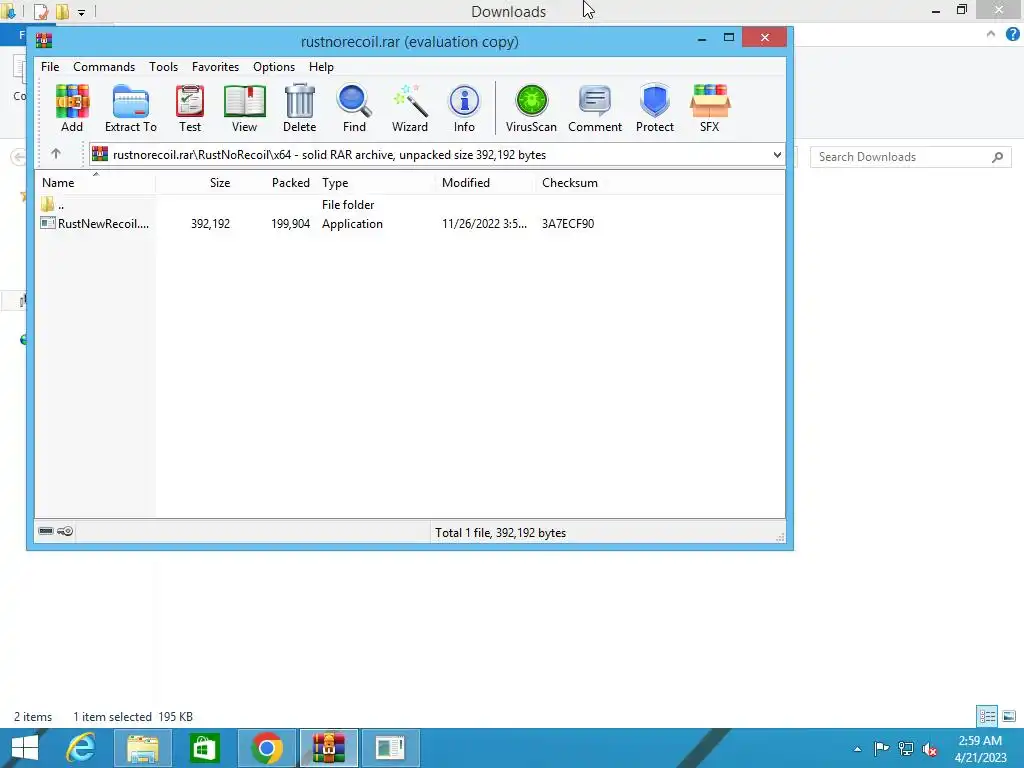The width and height of the screenshot is (1024, 768).
Task: Open the Help menu
Action: [x=321, y=67]
